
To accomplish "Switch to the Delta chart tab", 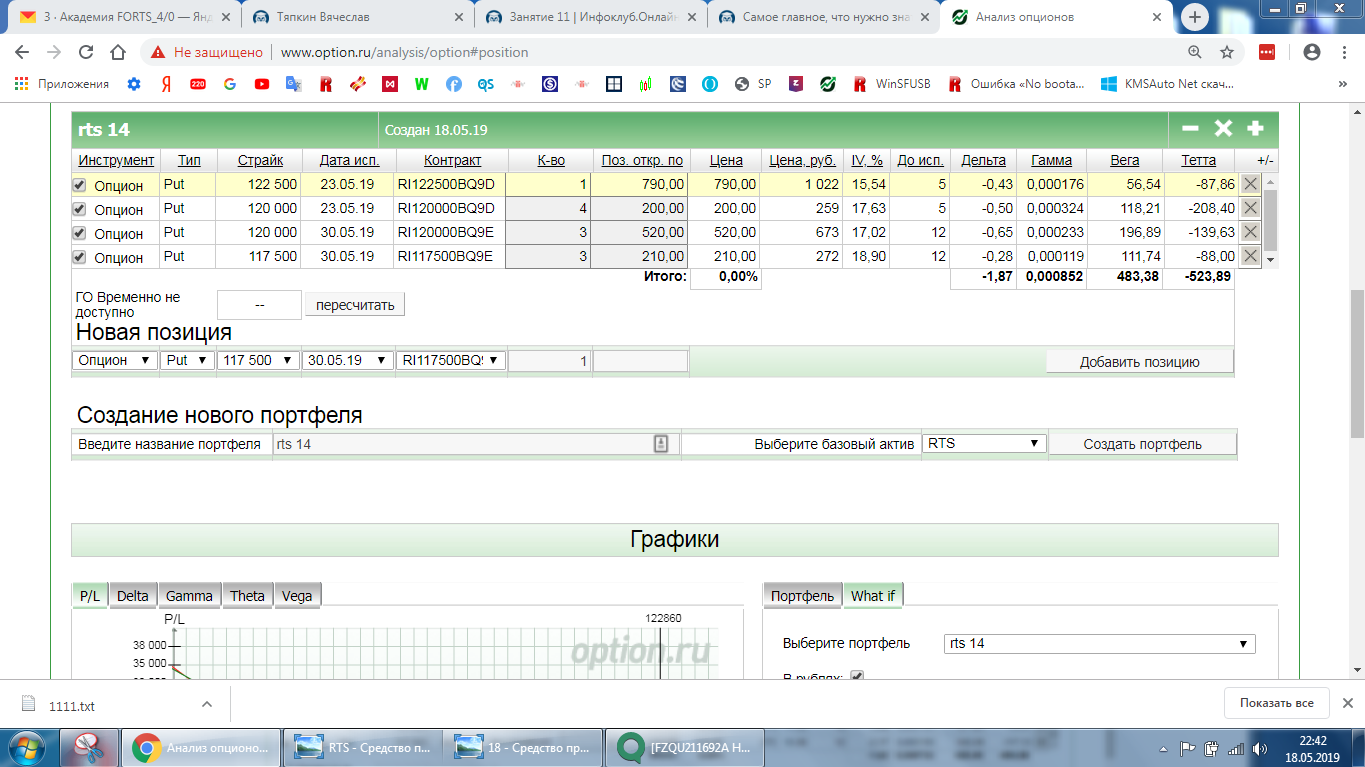I will 133,596.
